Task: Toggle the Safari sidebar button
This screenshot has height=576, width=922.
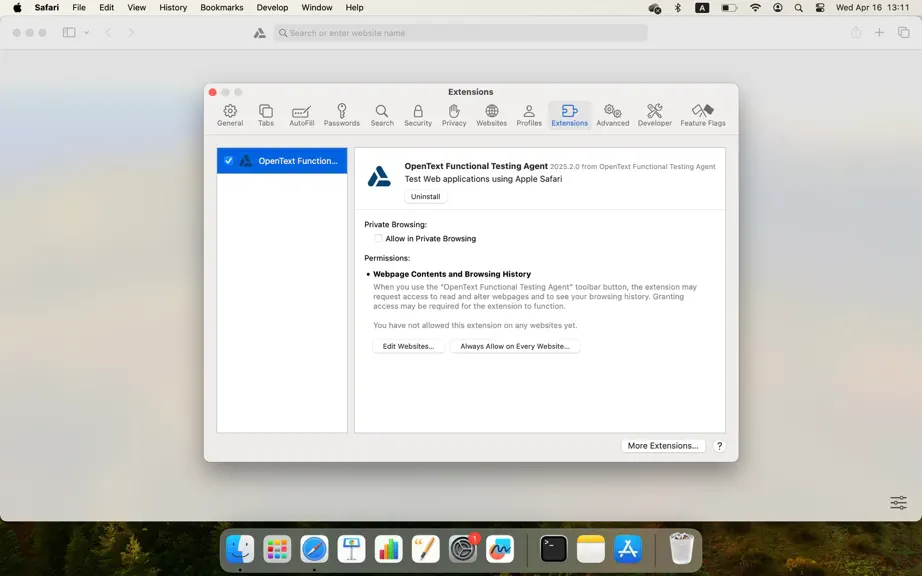Action: point(69,33)
